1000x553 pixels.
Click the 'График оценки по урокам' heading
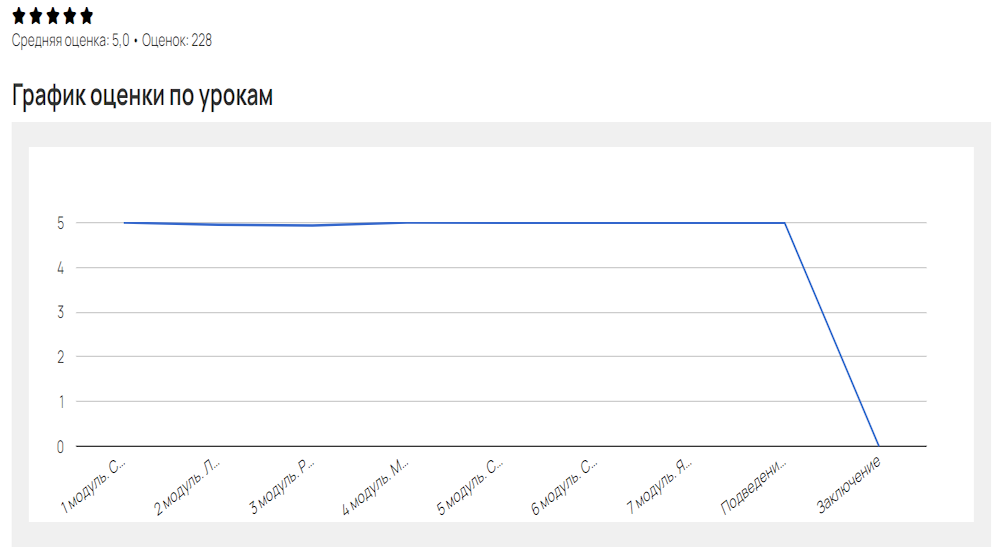[142, 96]
